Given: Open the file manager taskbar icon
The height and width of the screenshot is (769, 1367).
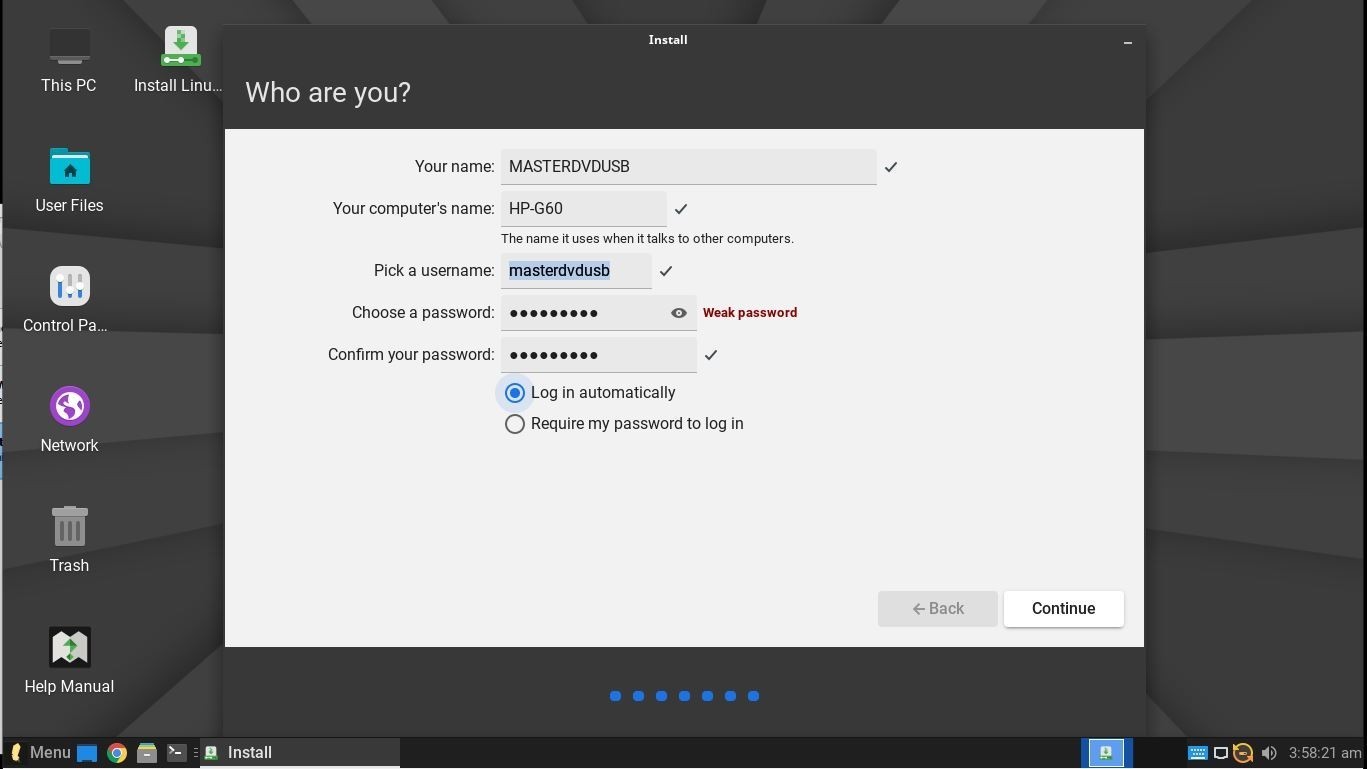Looking at the screenshot, I should pyautogui.click(x=147, y=753).
